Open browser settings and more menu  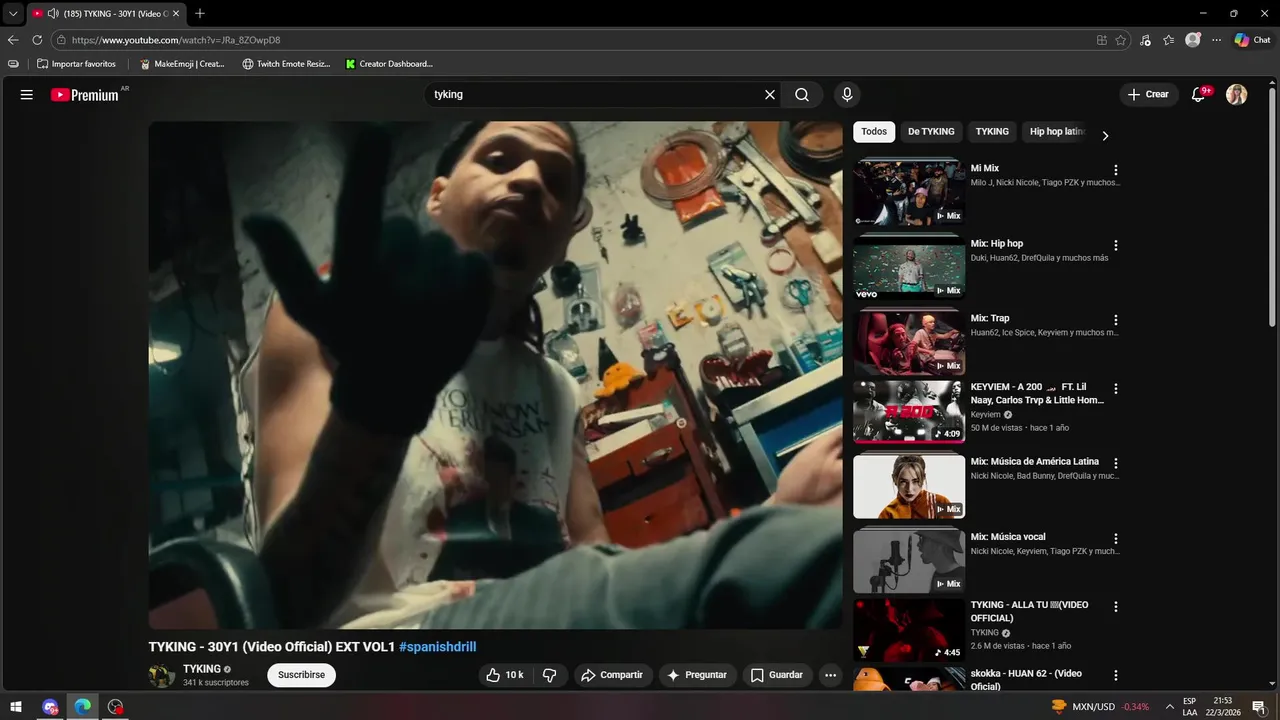(x=1216, y=40)
